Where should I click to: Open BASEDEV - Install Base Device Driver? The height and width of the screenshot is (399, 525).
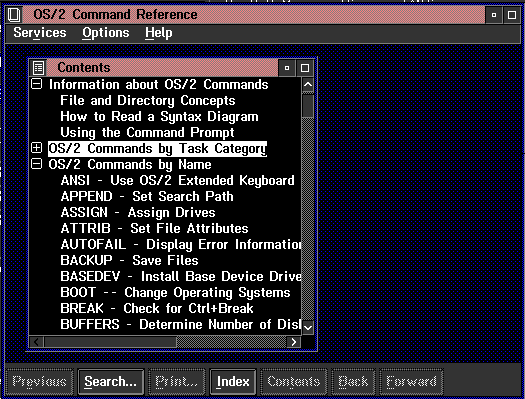pos(181,276)
